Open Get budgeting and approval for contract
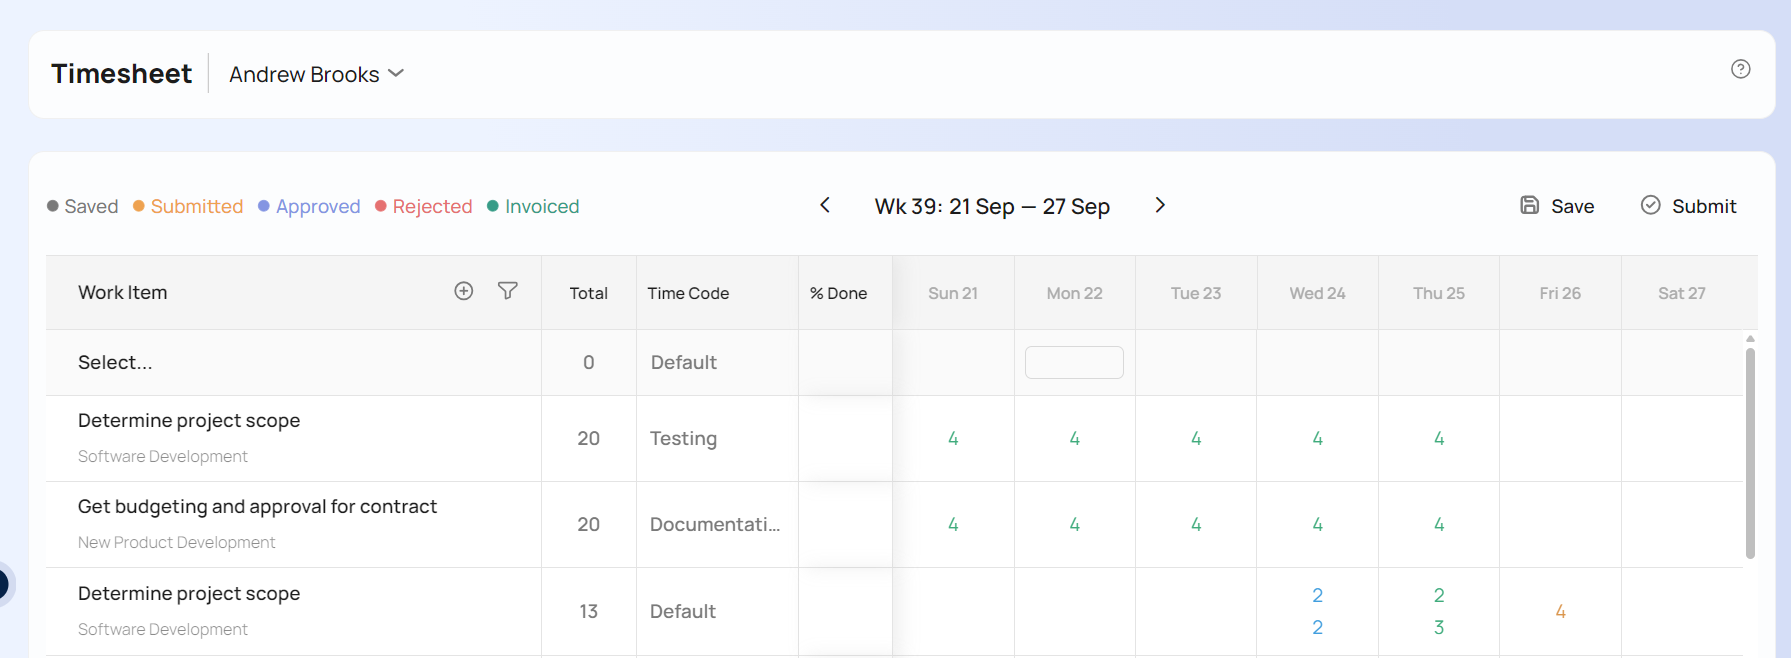1791x658 pixels. (x=257, y=507)
